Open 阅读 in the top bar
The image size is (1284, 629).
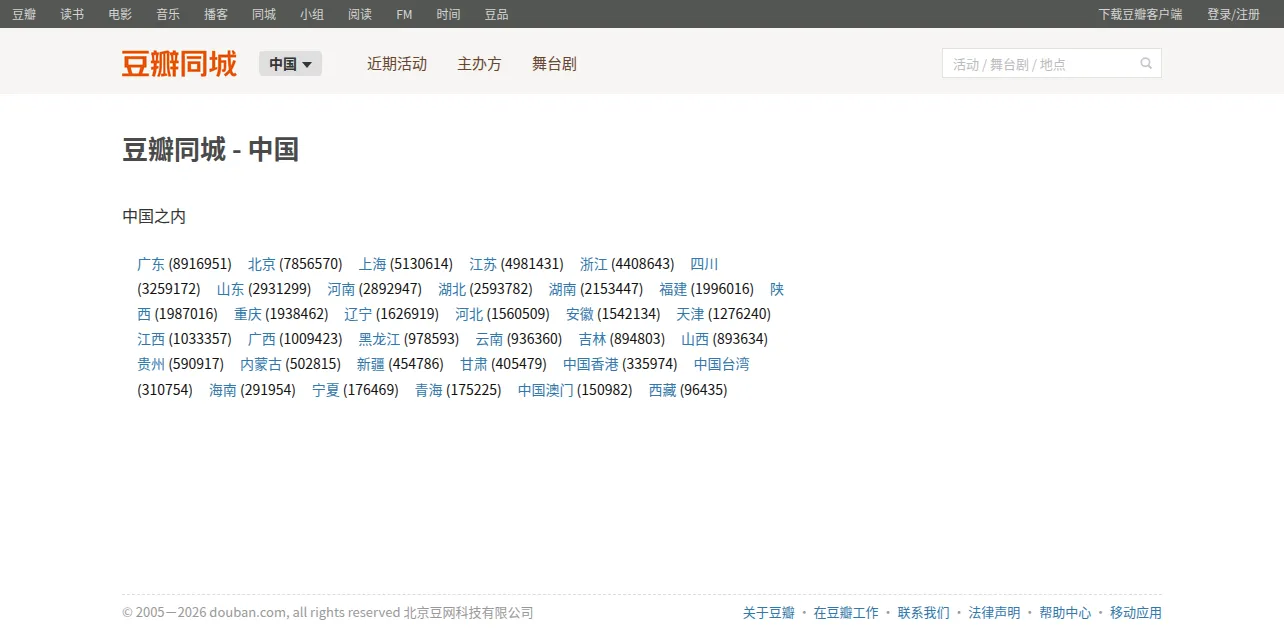click(360, 14)
